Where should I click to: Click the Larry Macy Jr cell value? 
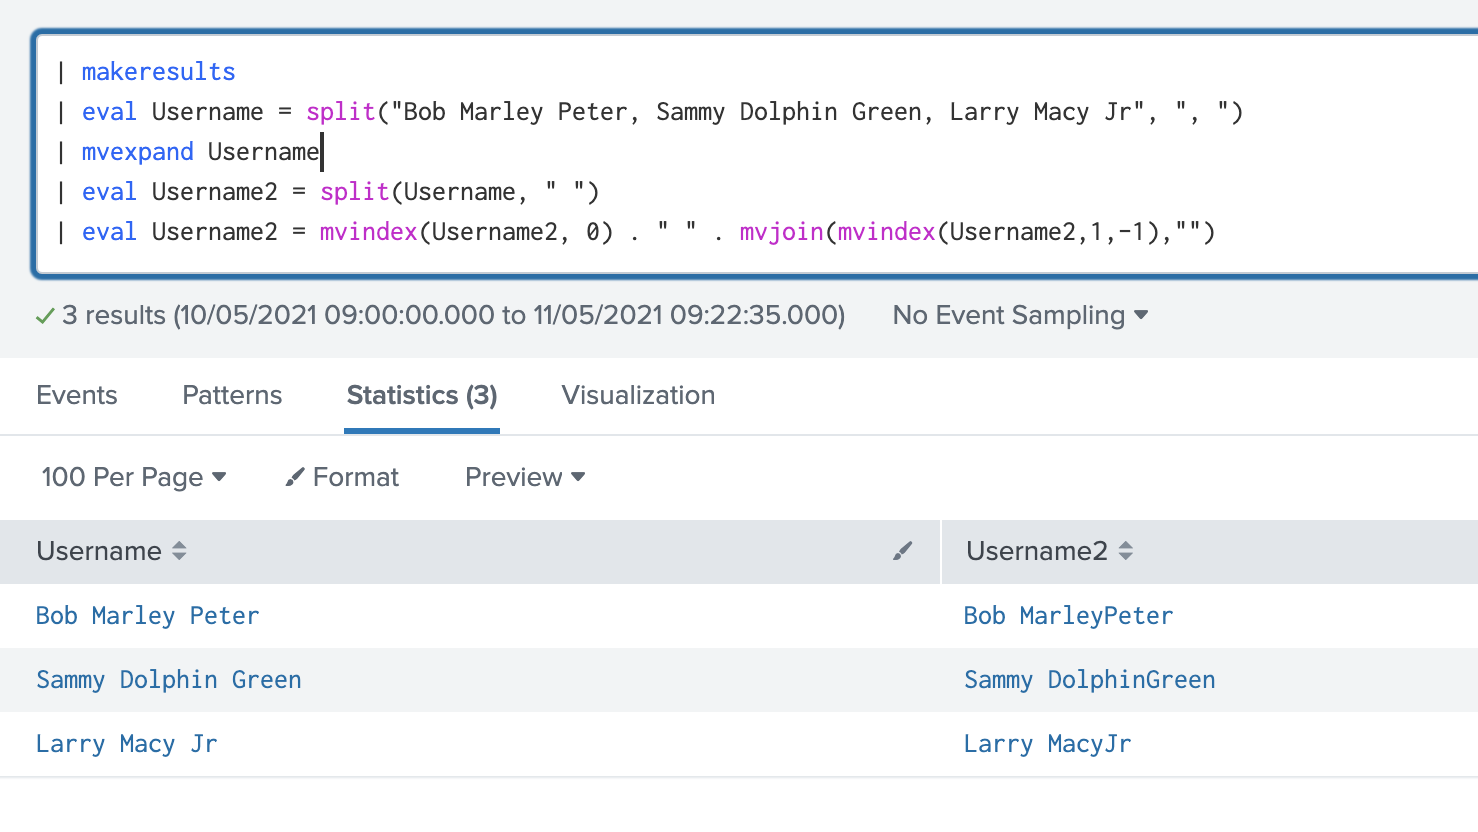click(126, 744)
